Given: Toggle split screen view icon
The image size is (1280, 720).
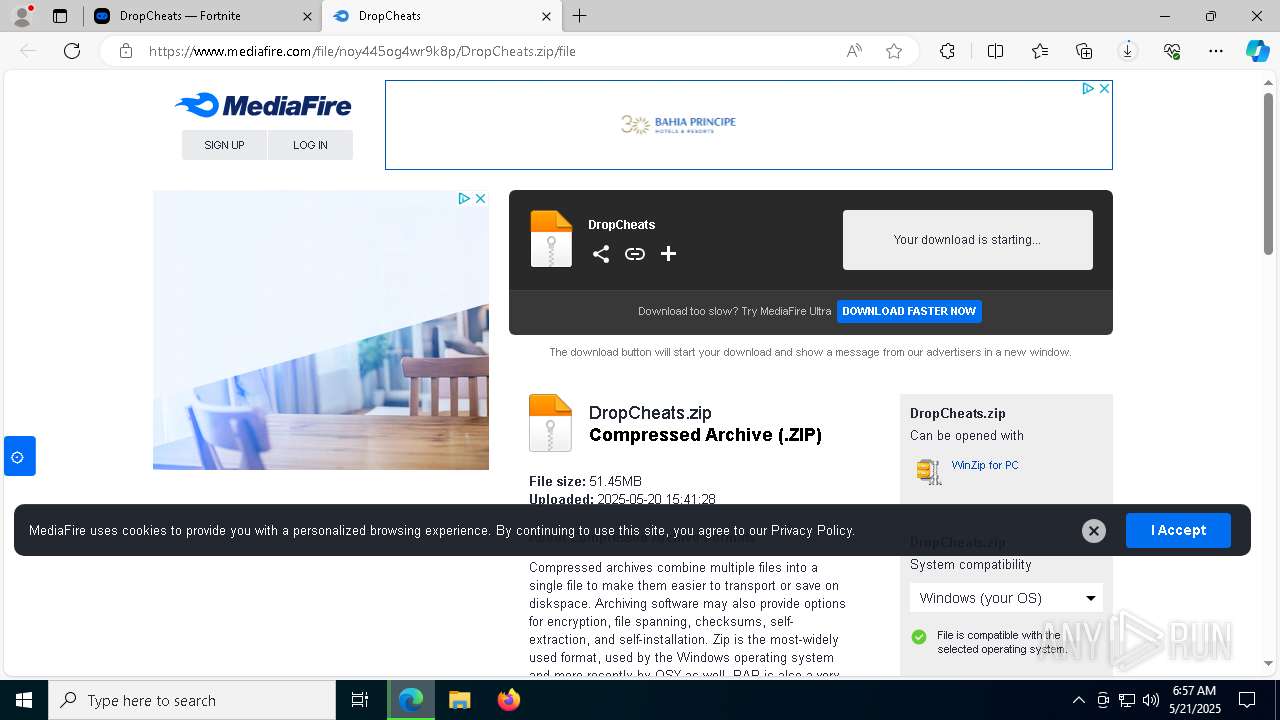Looking at the screenshot, I should tap(995, 51).
